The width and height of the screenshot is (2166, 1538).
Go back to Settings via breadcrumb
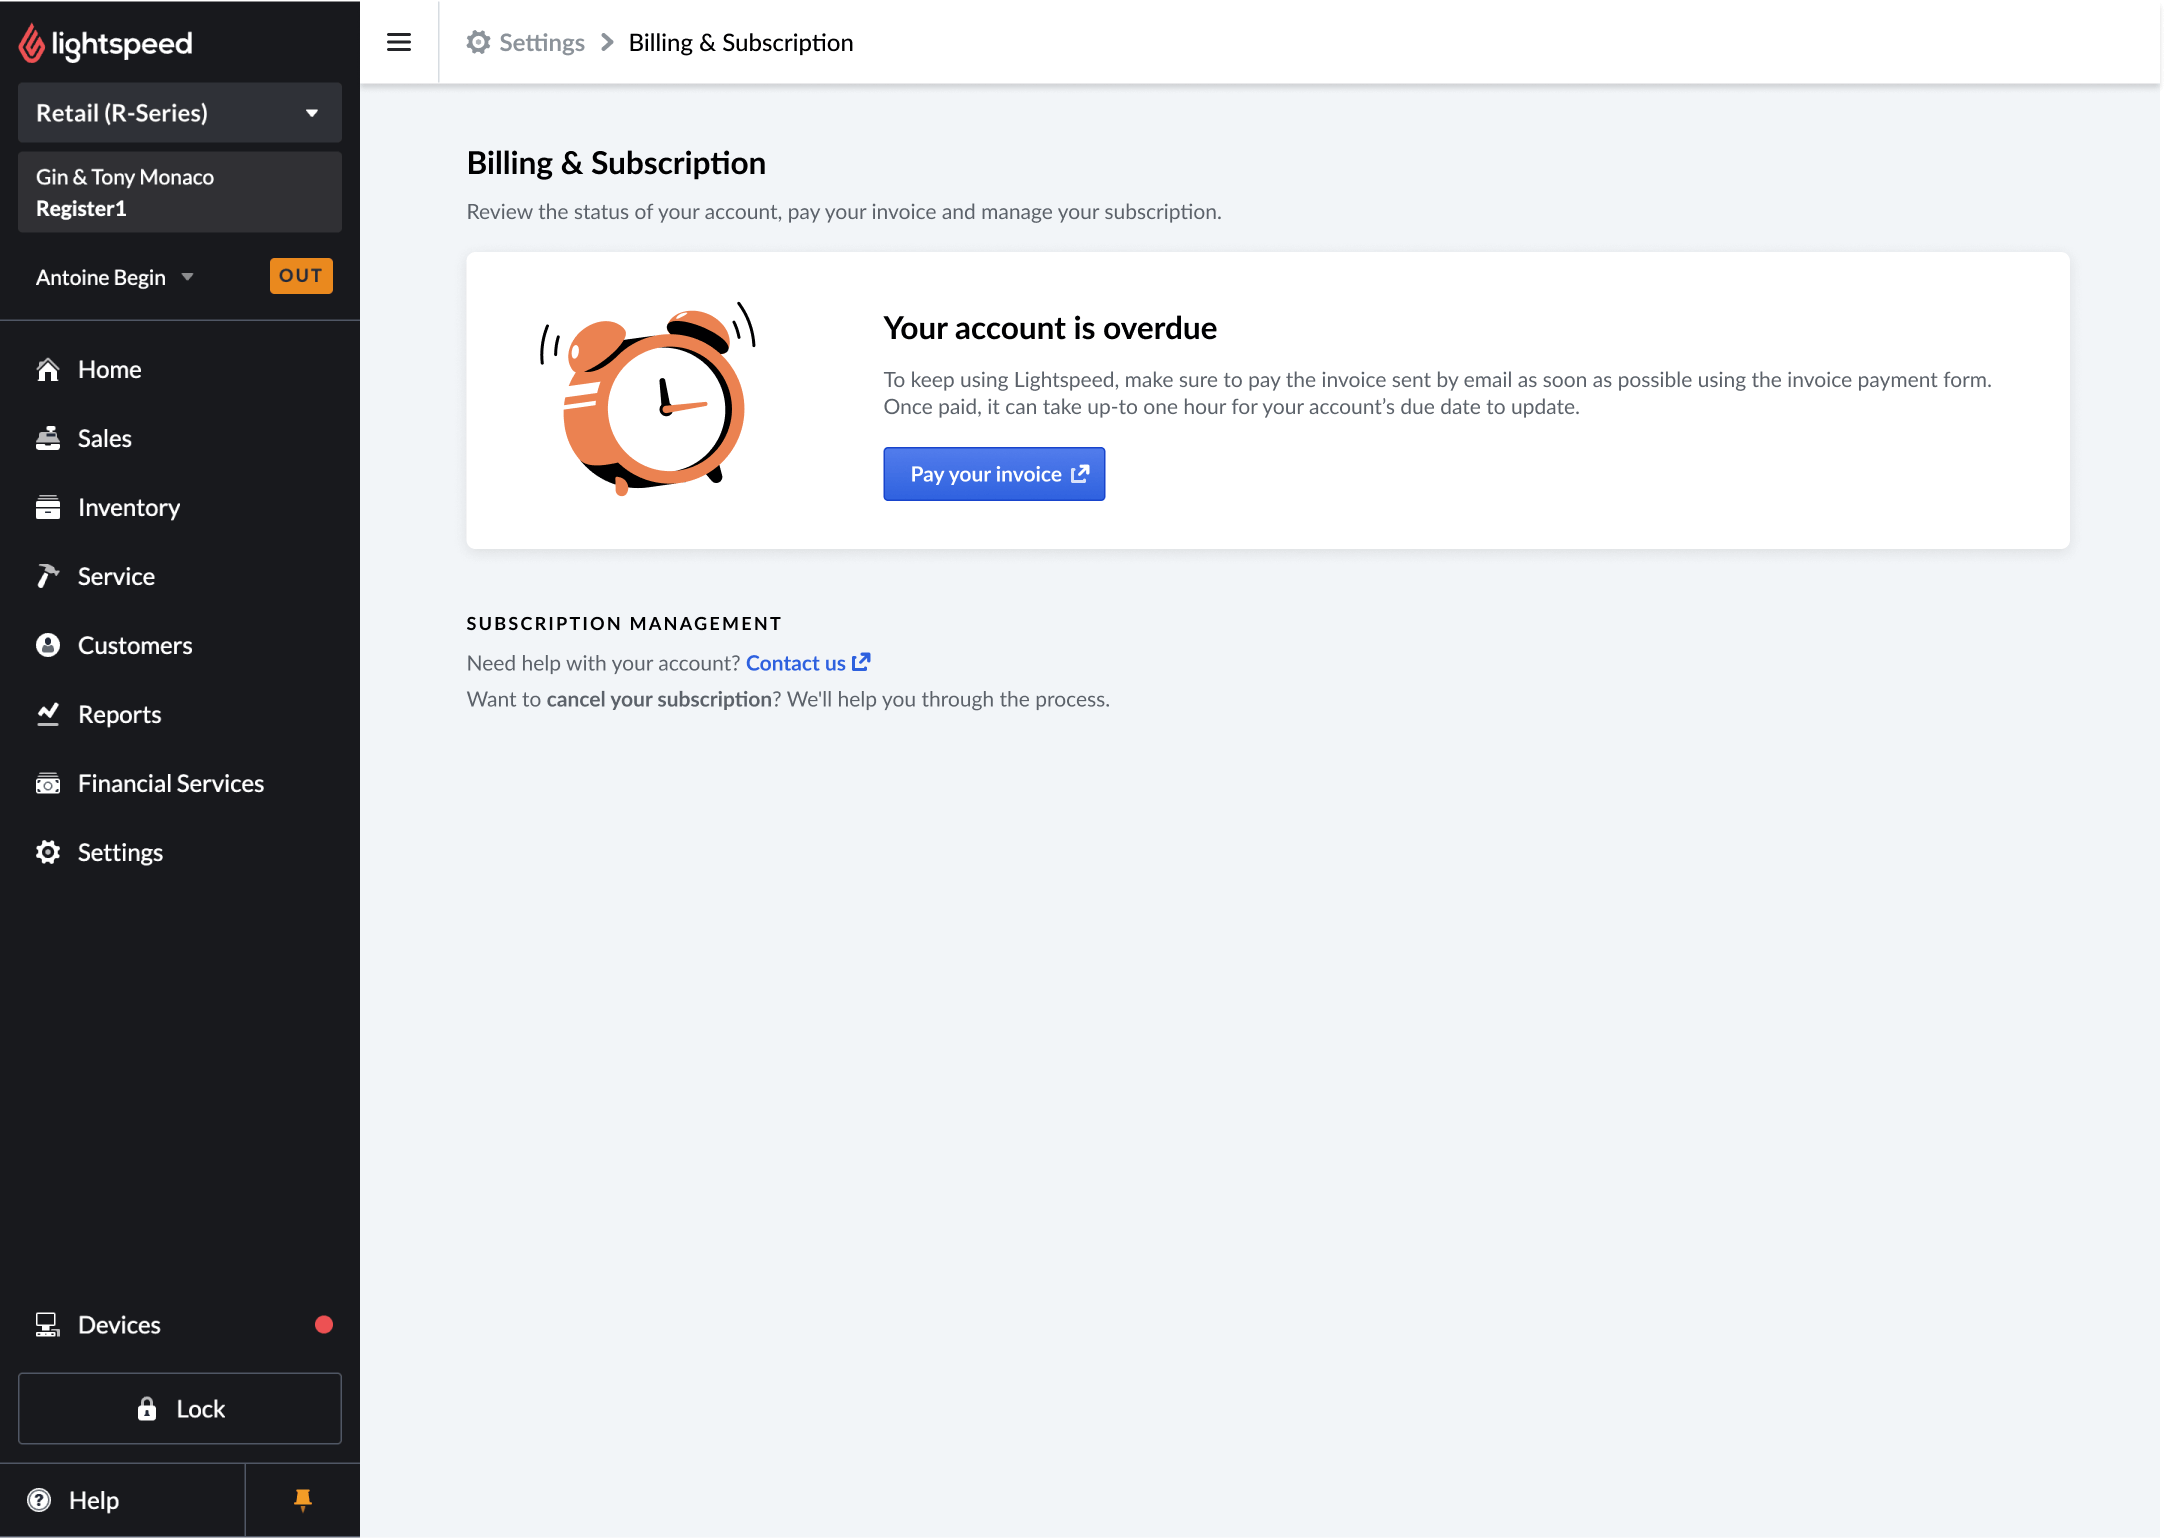tap(542, 43)
